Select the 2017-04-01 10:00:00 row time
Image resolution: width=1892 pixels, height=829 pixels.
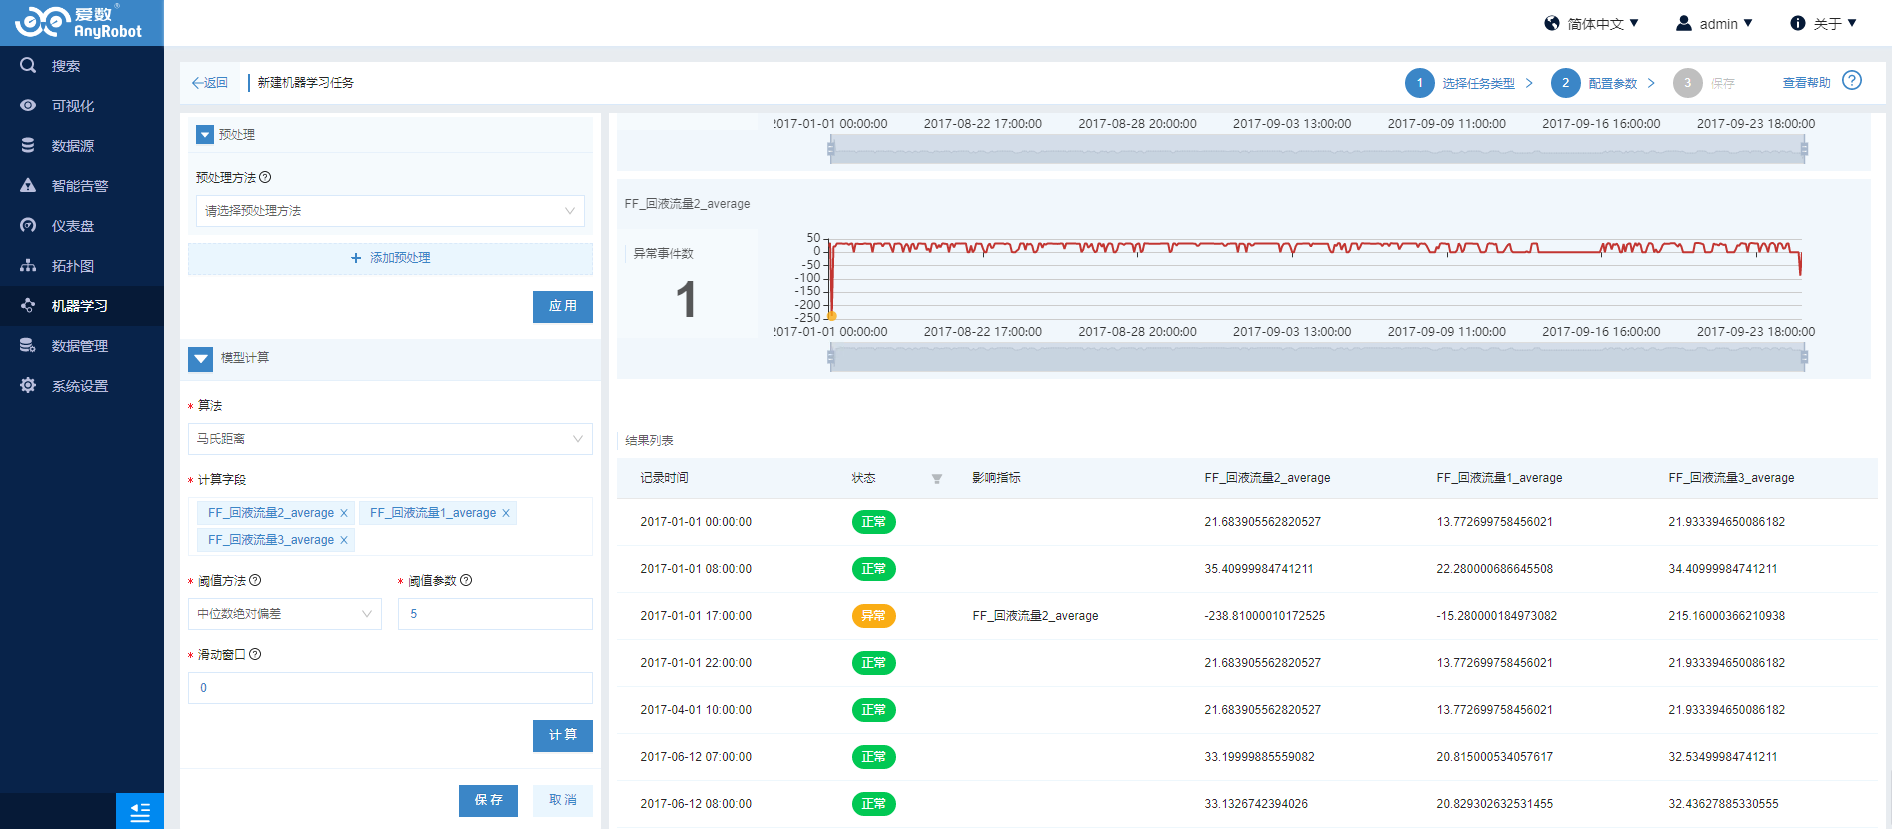tap(696, 710)
